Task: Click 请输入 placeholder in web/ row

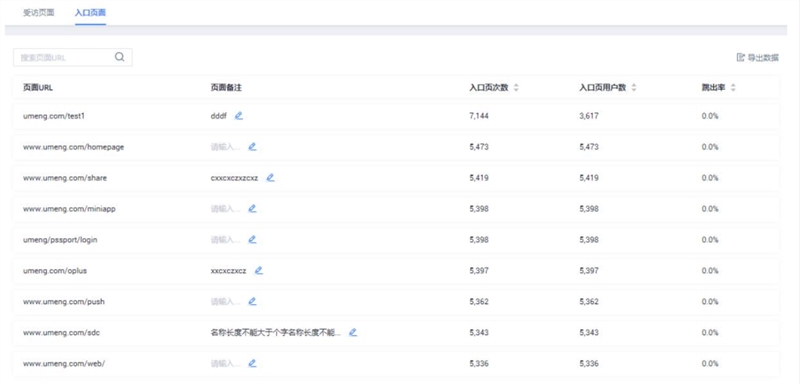Action: click(225, 364)
